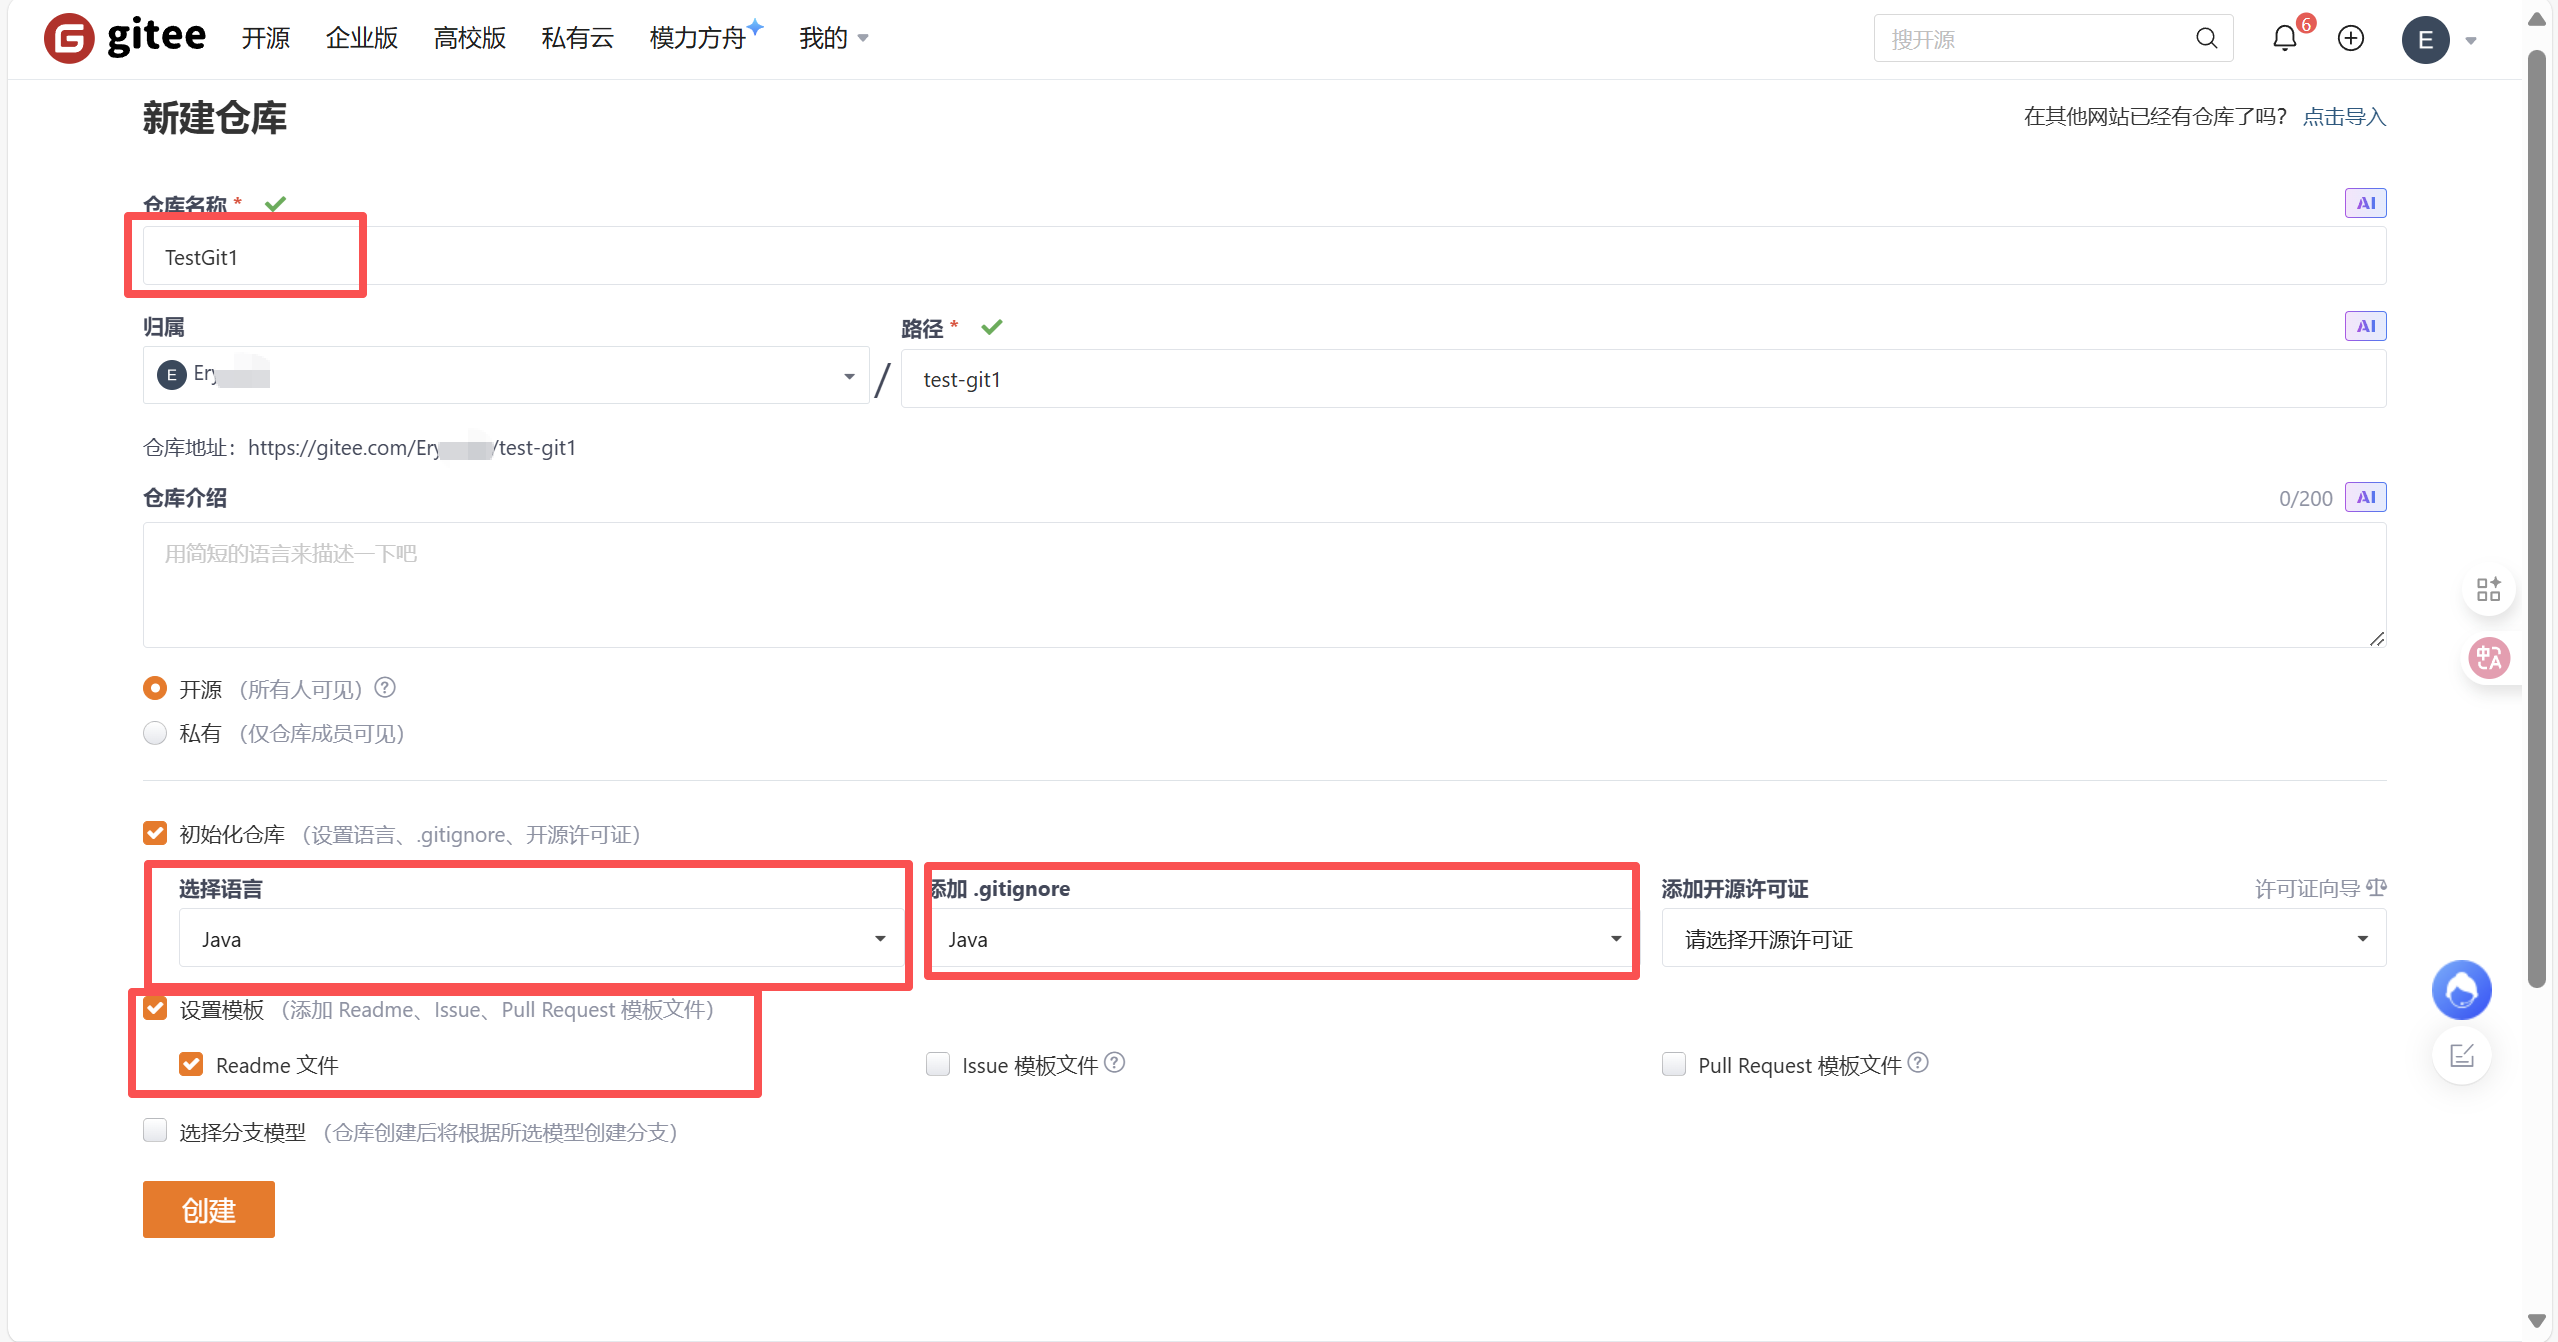
Task: Open the 企业版 menu item
Action: (361, 39)
